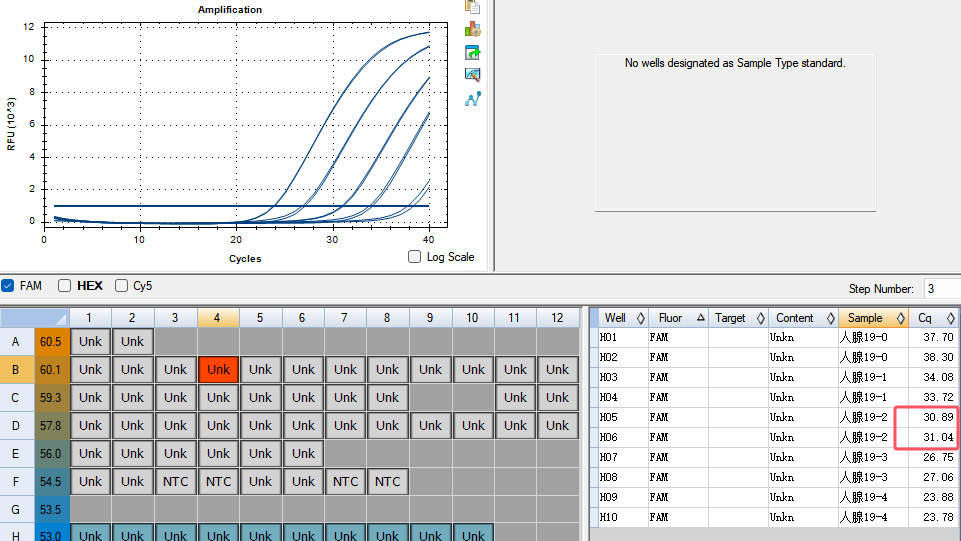The height and width of the screenshot is (541, 961).
Task: Select the orange highlighted Unk well B4
Action: coord(218,370)
